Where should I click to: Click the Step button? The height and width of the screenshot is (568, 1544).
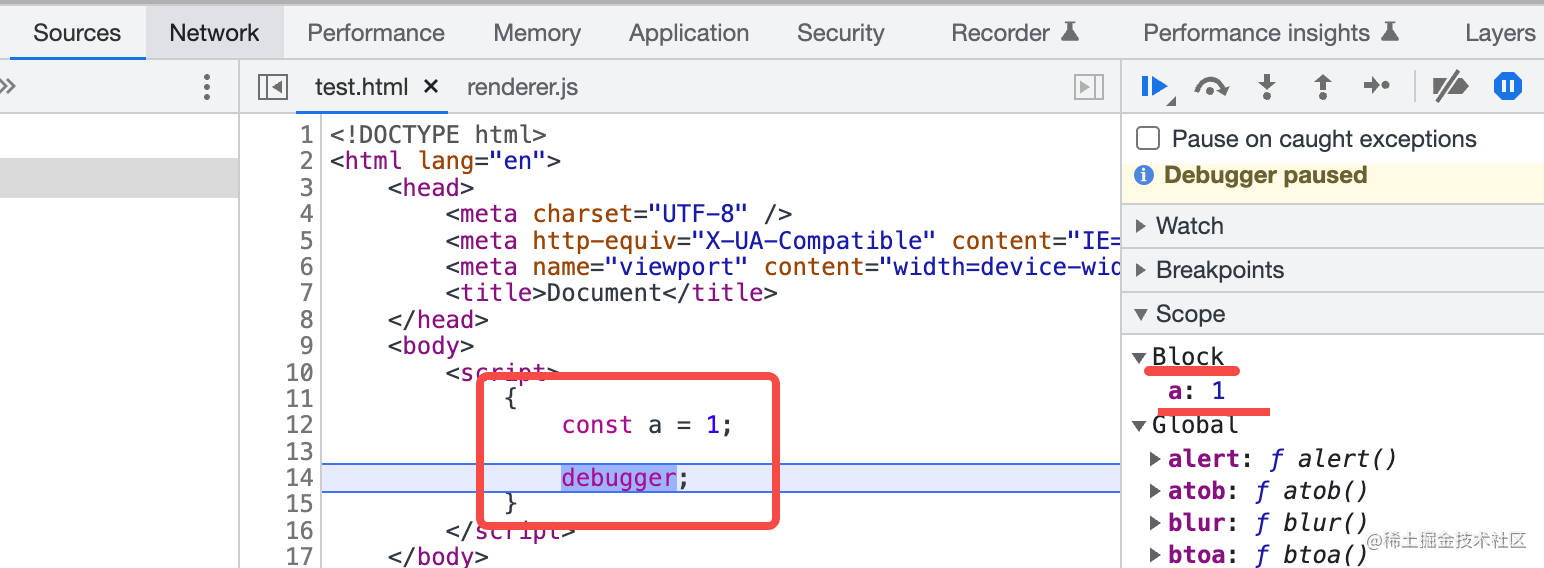click(x=1377, y=87)
